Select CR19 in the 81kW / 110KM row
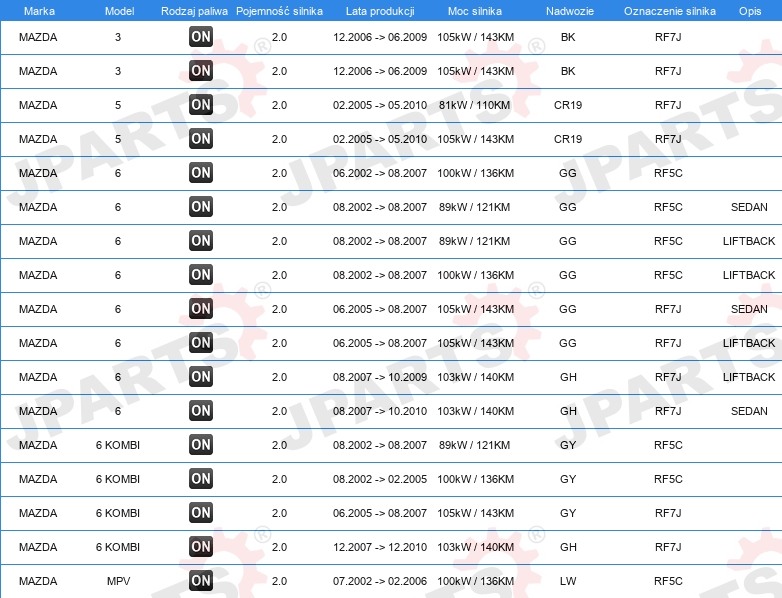The width and height of the screenshot is (782, 598). pyautogui.click(x=568, y=105)
